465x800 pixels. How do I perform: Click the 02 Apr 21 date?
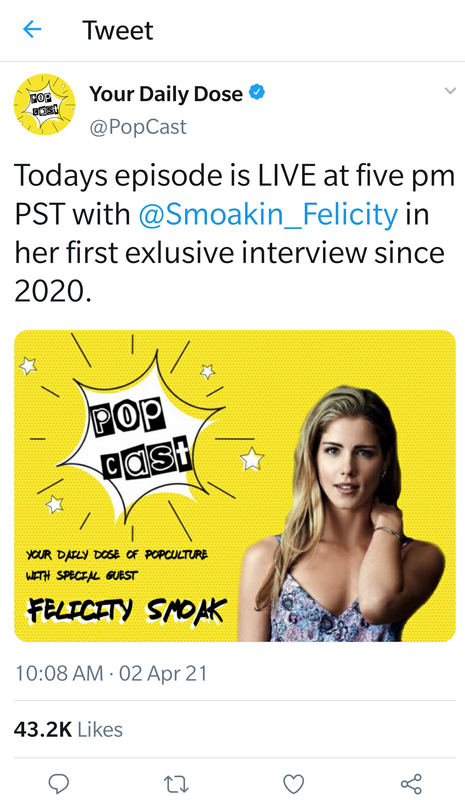click(x=163, y=673)
